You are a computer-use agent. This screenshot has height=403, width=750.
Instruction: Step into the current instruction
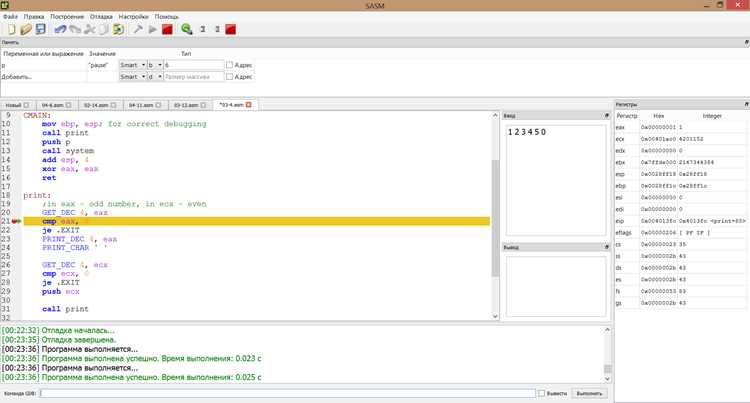(x=217, y=29)
